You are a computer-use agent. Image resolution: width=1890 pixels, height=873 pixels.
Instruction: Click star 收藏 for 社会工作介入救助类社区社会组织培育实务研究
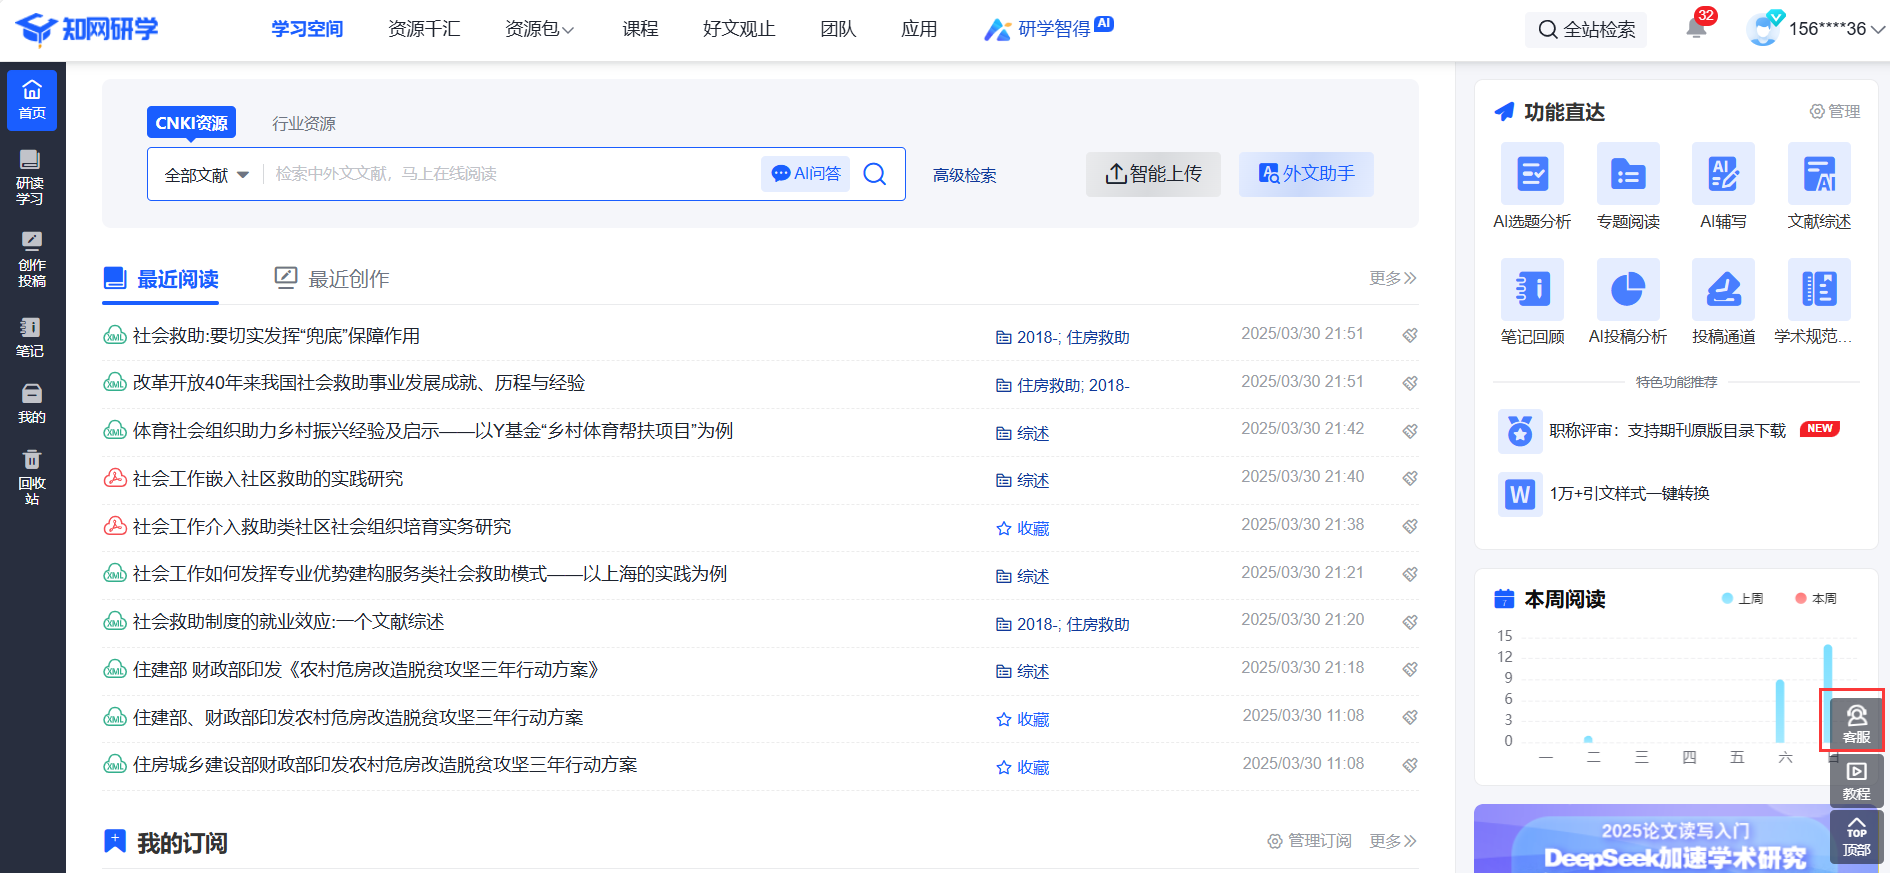point(1023,528)
